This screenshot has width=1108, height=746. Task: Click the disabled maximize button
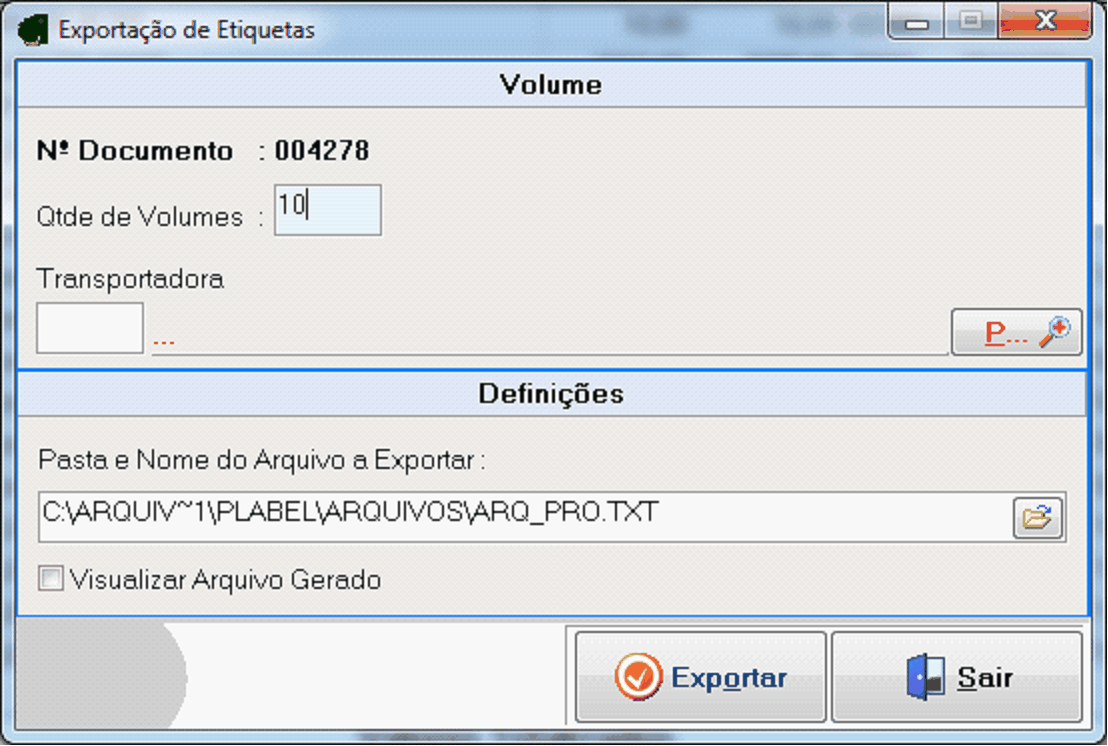(x=971, y=21)
